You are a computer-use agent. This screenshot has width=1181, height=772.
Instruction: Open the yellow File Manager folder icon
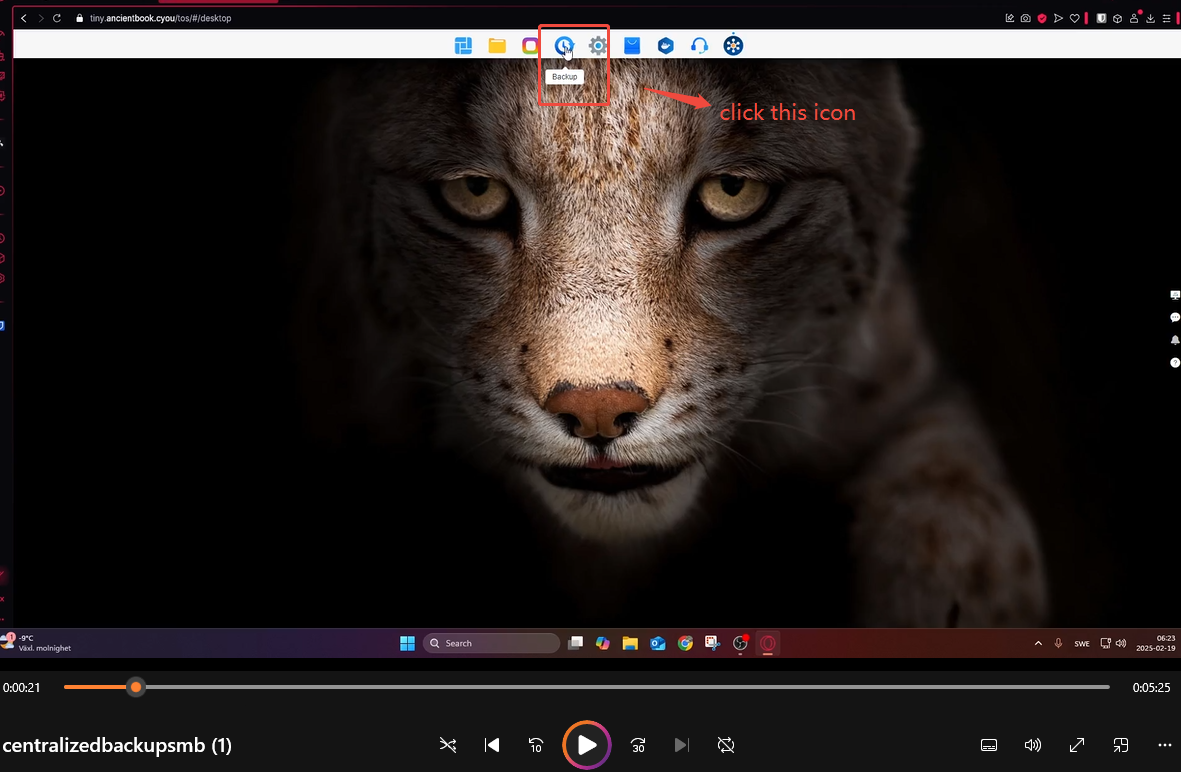[x=497, y=46]
